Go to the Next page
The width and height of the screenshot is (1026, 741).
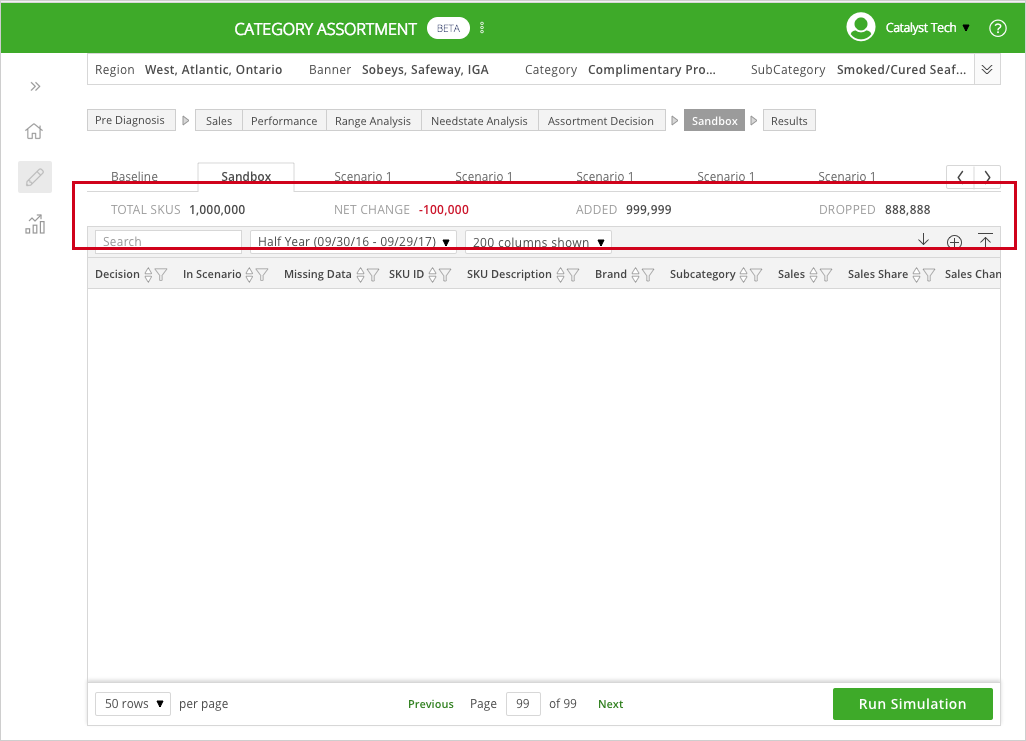coord(610,704)
